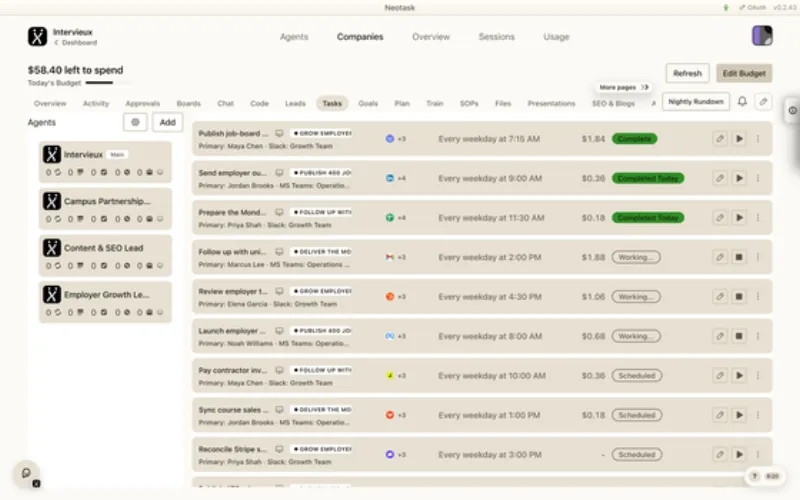Run the Prepare the Mond... task

[739, 218]
